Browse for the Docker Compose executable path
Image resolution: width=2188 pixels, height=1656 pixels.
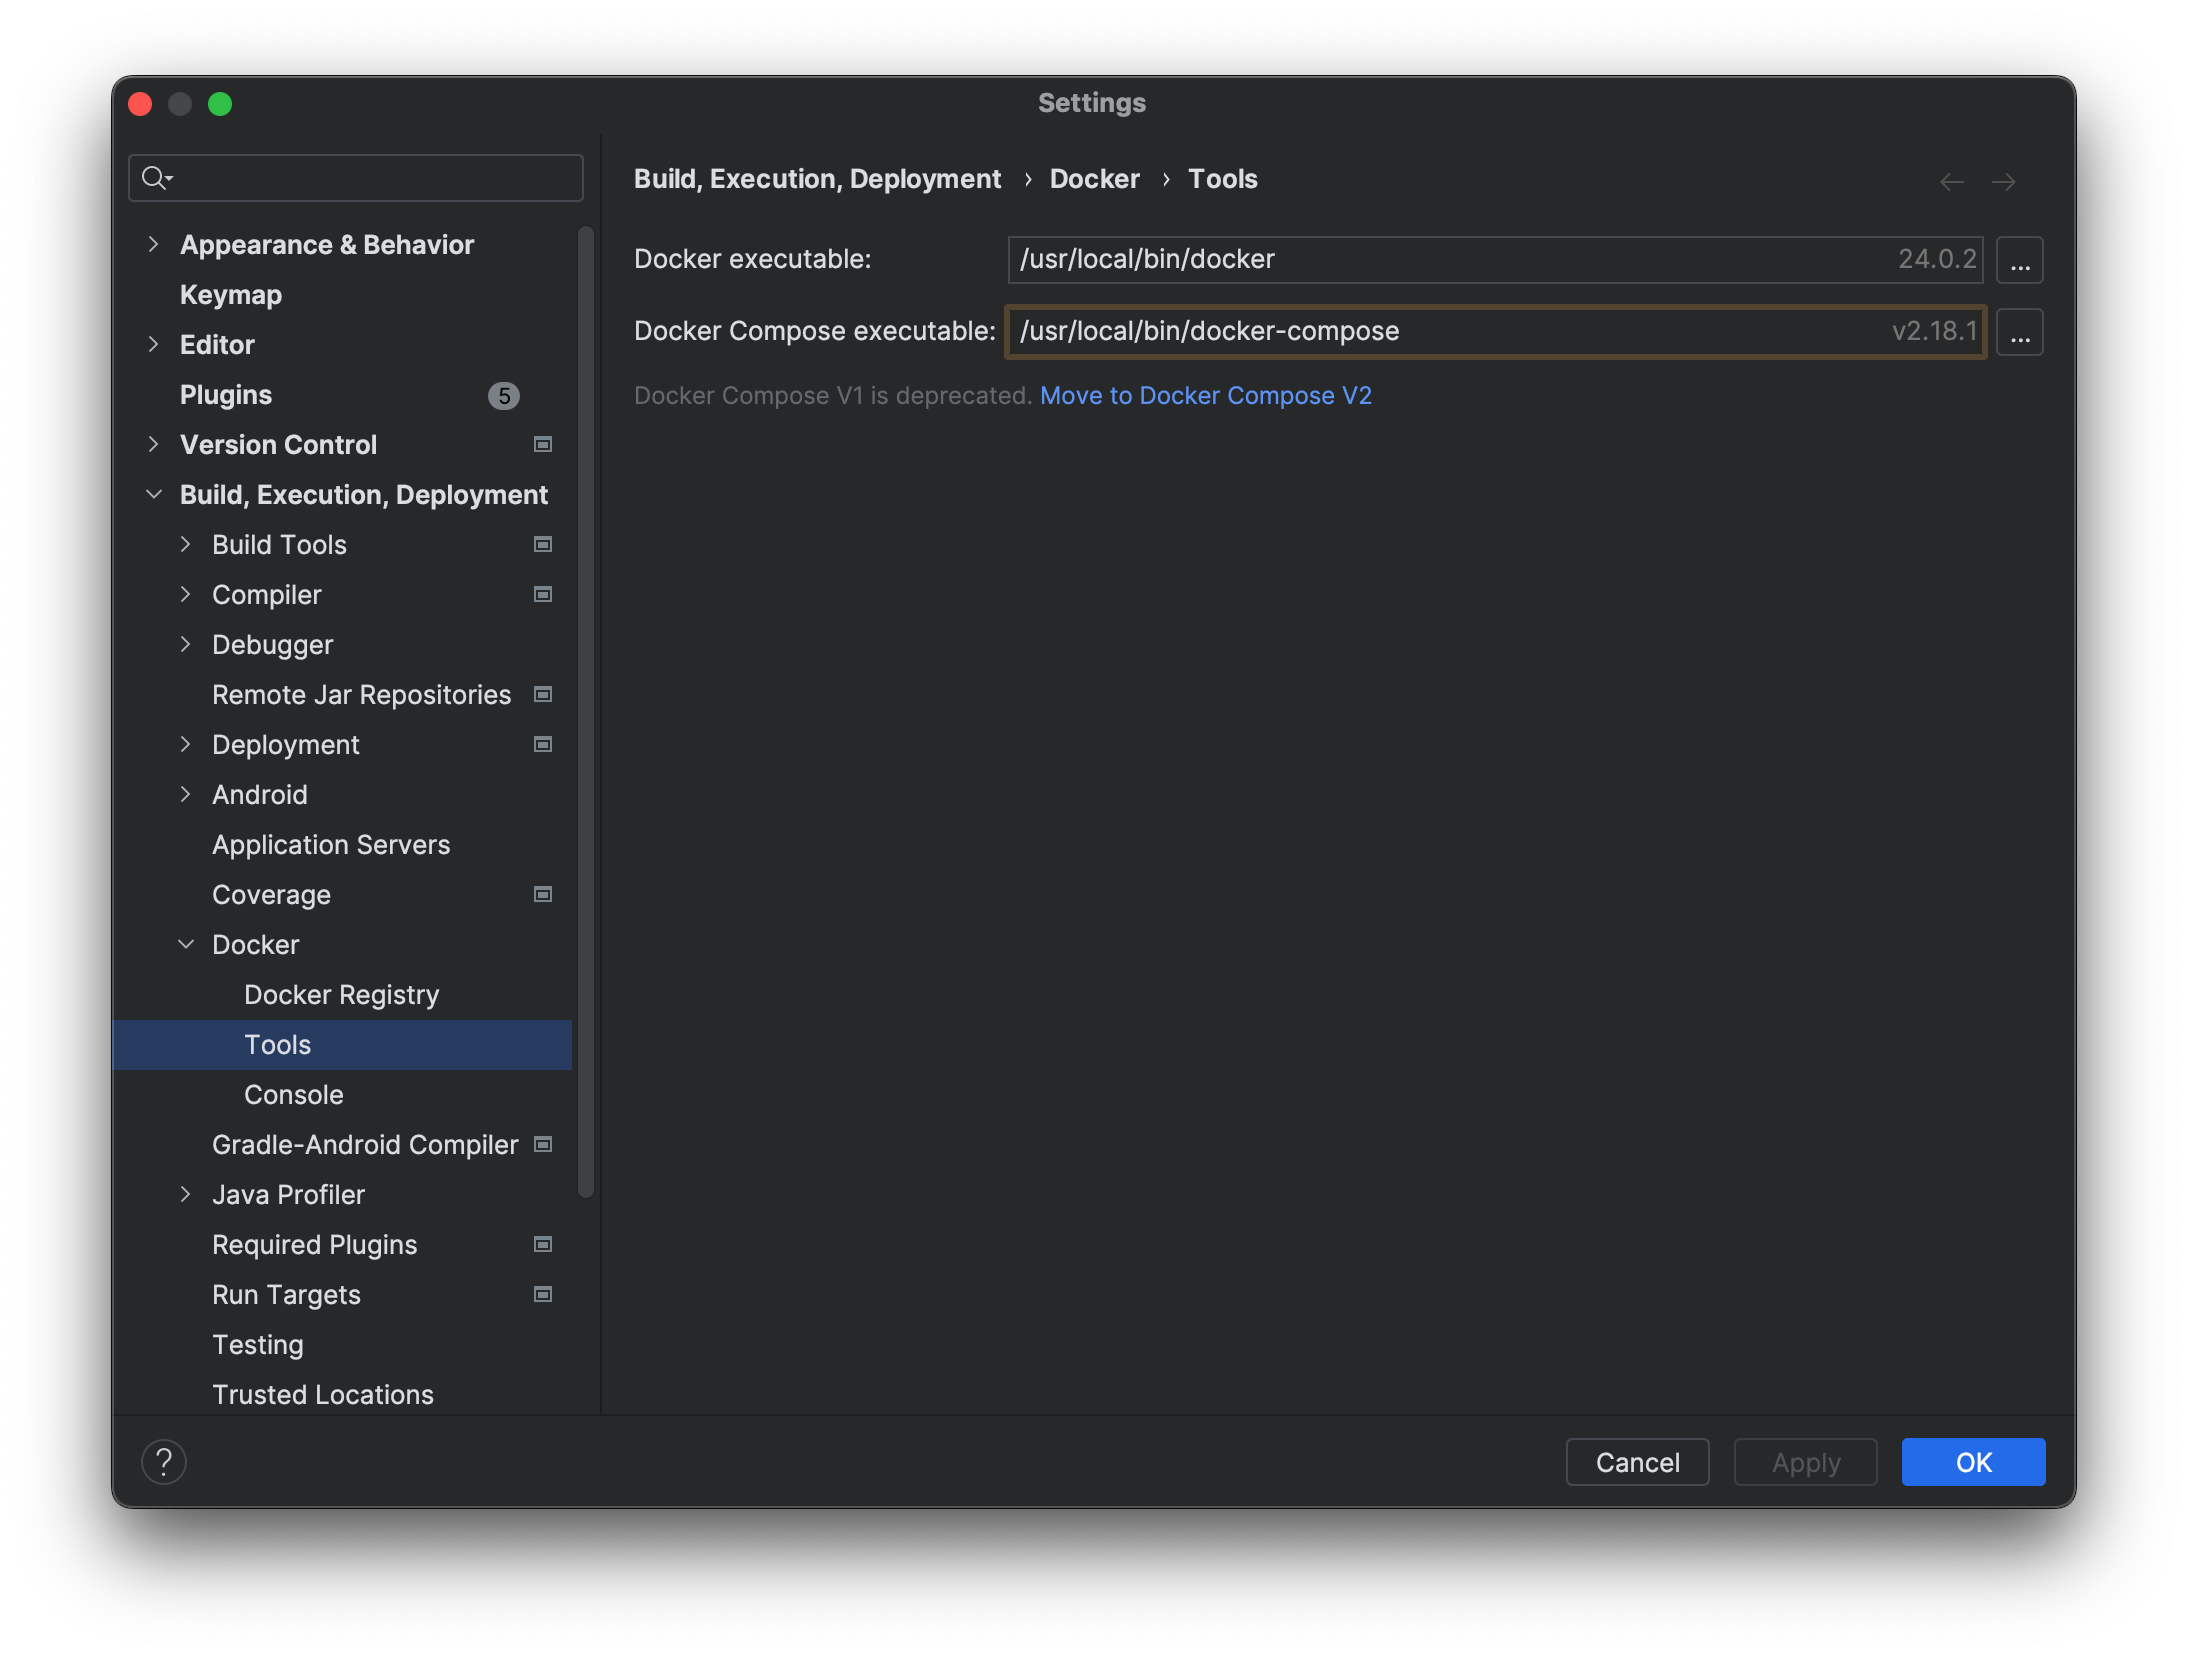point(2019,332)
